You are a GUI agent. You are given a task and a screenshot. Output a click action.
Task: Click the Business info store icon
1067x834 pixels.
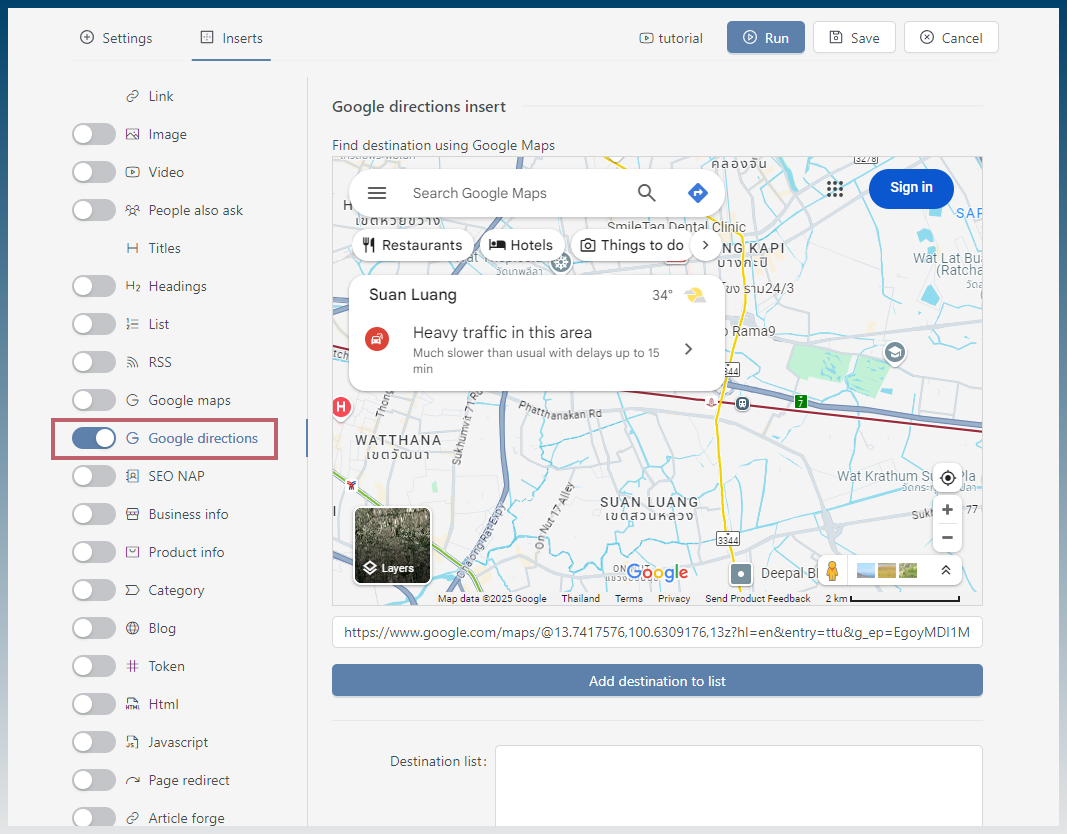pos(133,514)
